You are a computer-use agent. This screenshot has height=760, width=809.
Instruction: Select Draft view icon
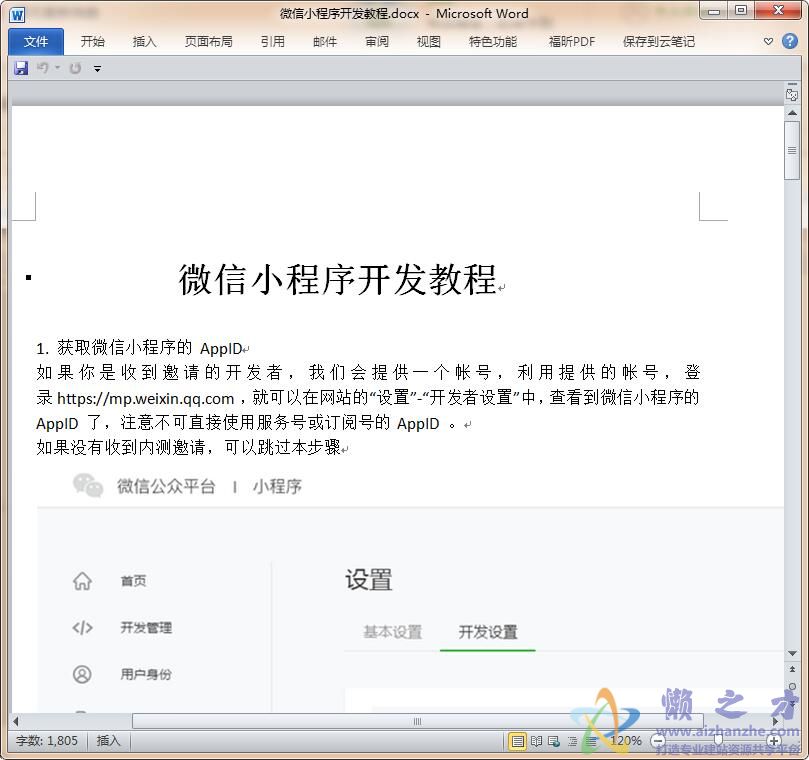coord(591,741)
